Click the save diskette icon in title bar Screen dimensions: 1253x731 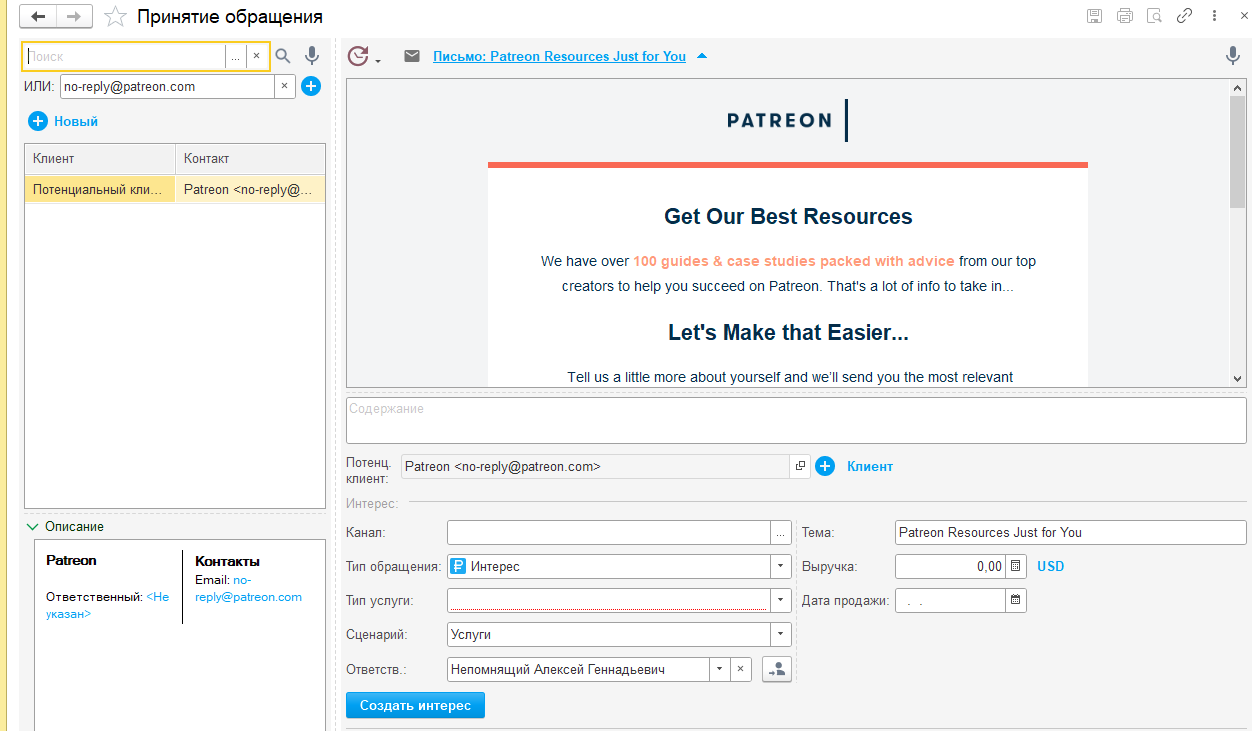coord(1095,16)
